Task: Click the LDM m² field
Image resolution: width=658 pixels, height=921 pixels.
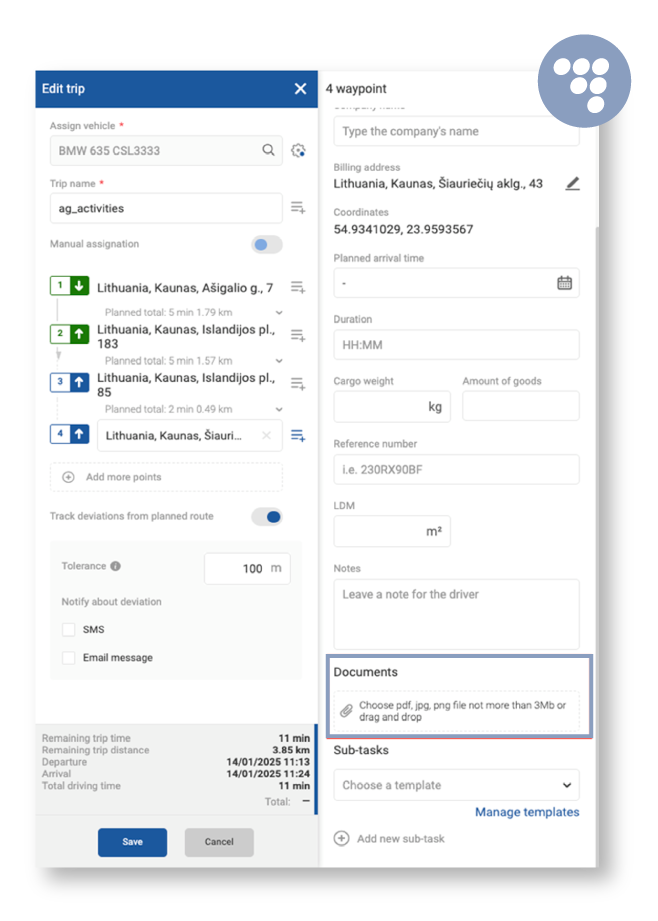Action: 392,531
